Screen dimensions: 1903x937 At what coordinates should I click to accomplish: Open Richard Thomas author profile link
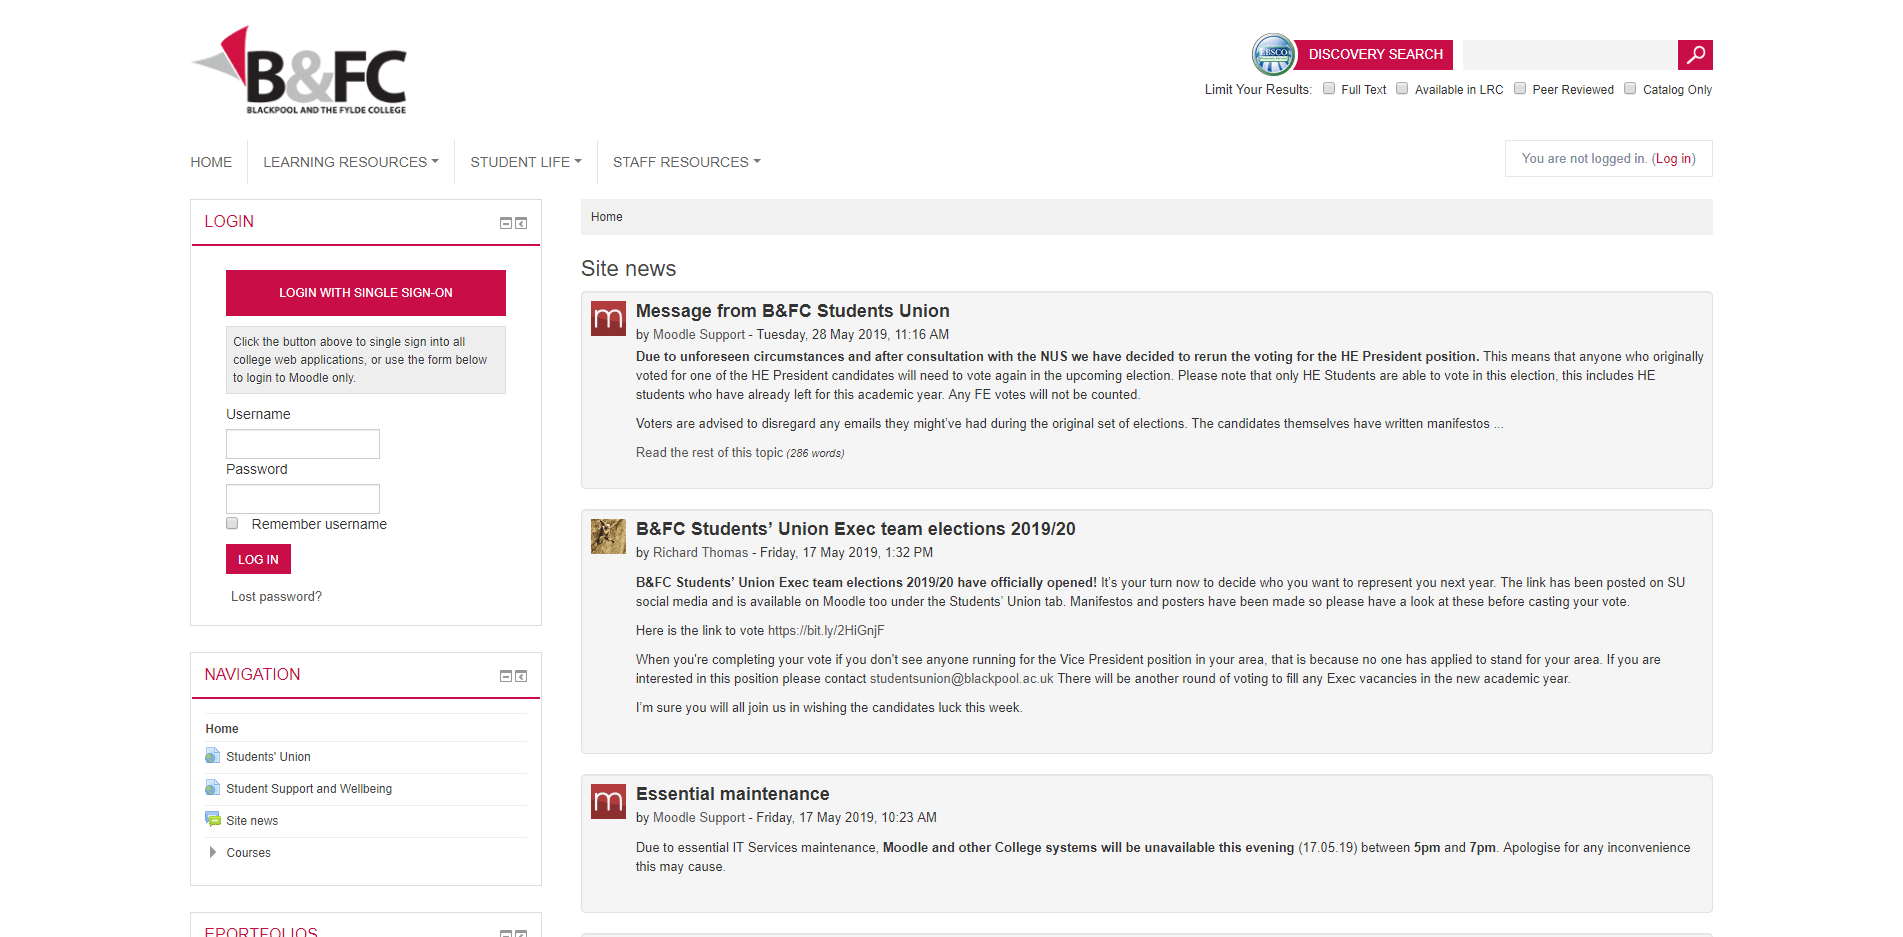pos(700,553)
